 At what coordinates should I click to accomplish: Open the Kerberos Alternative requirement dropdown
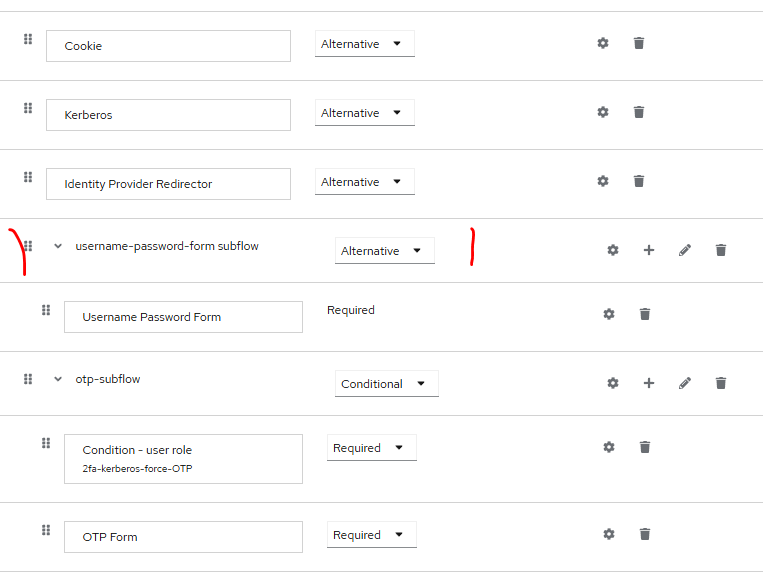(x=364, y=113)
